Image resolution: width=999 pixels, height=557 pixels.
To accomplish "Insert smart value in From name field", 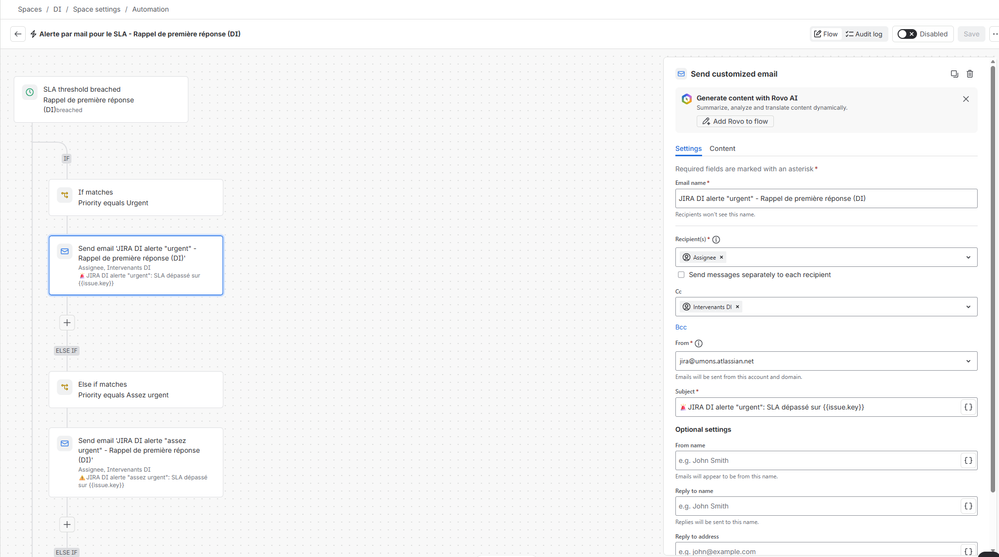I will (x=968, y=460).
